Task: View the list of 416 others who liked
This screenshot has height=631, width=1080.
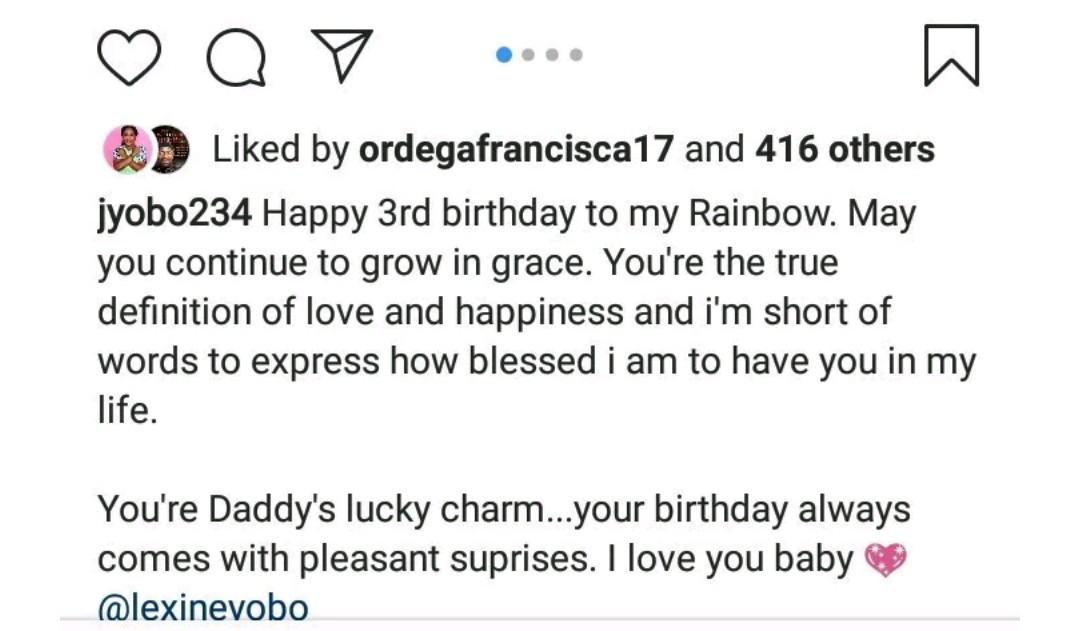Action: tap(845, 150)
